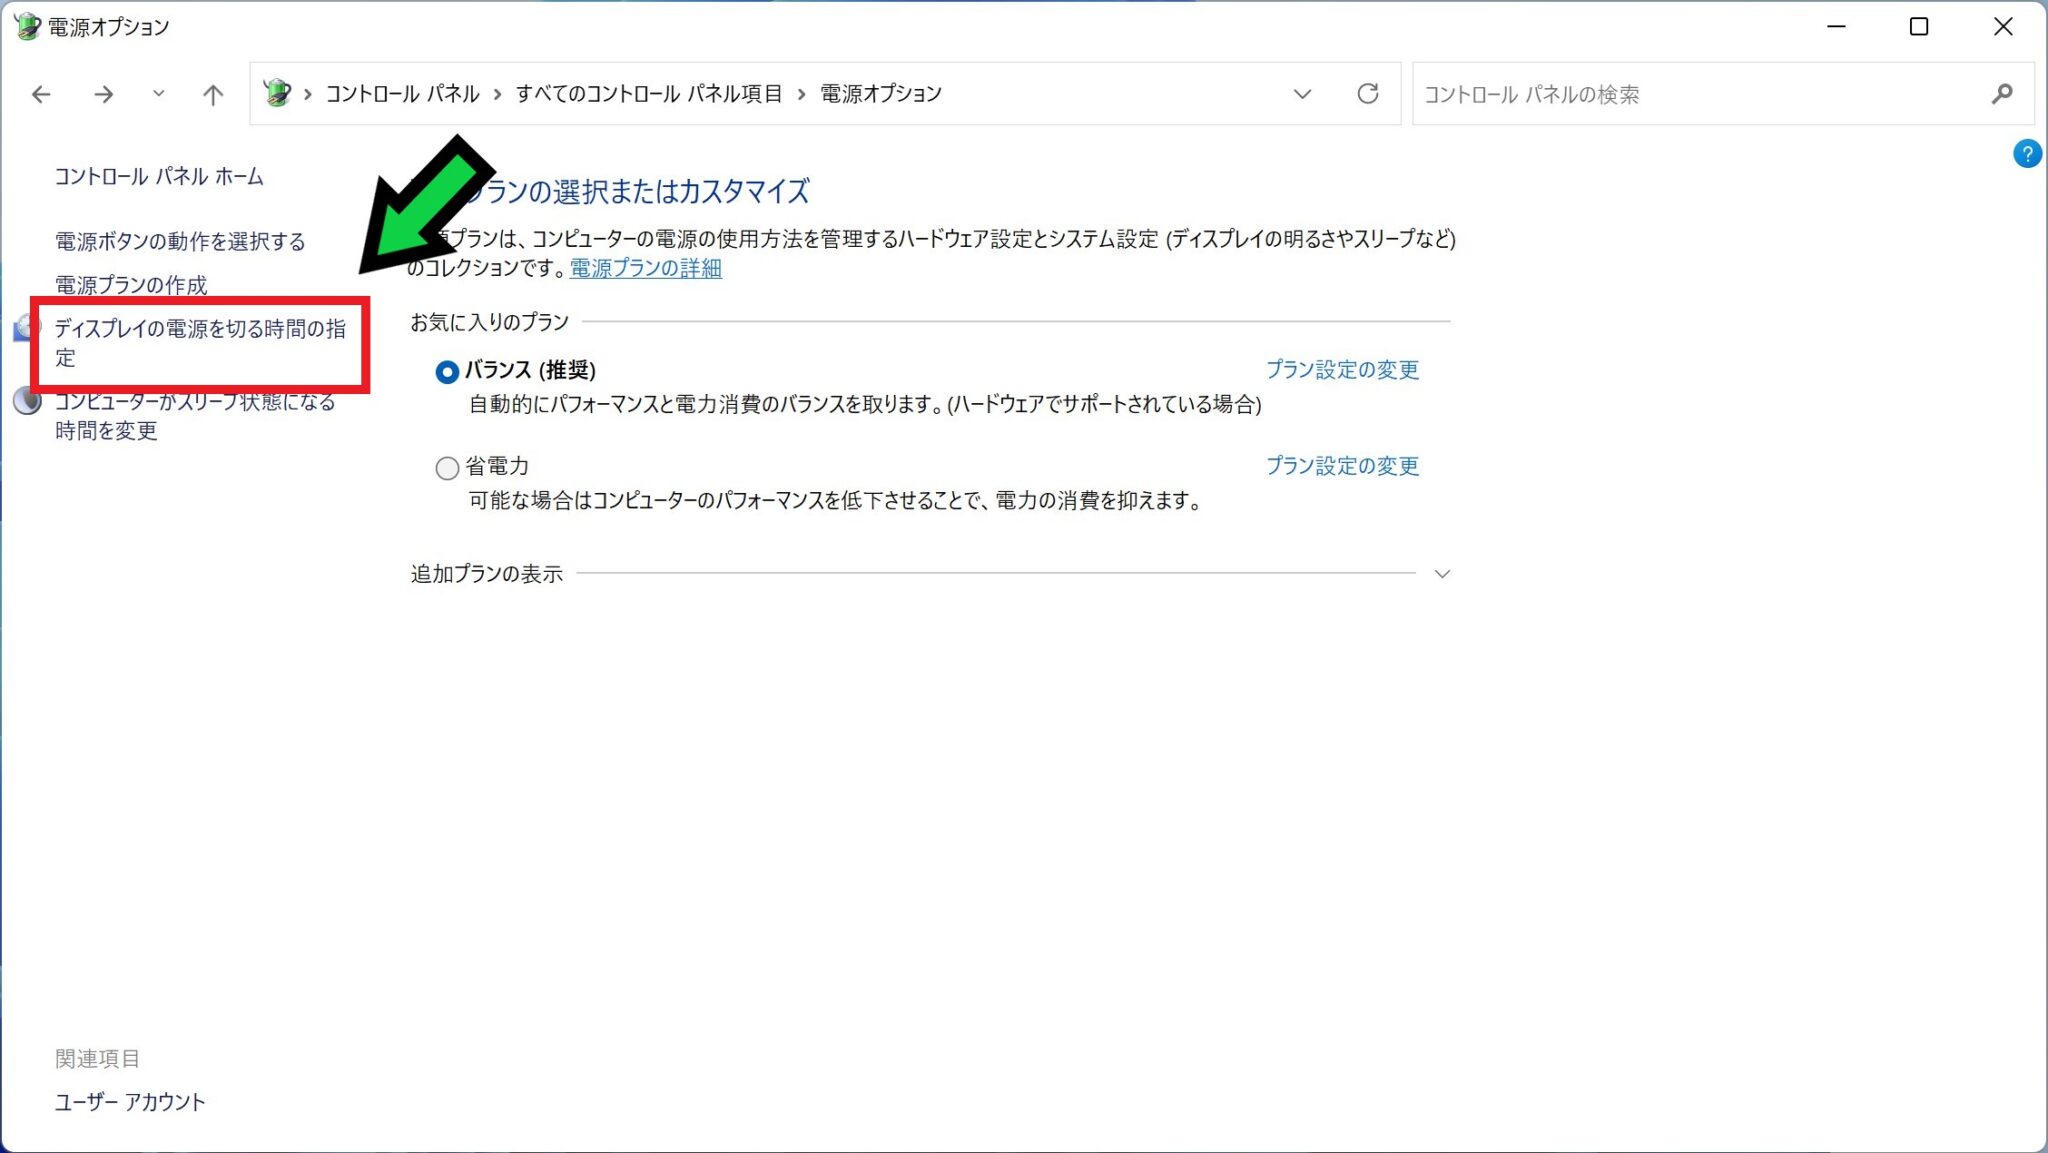2048x1153 pixels.
Task: Click the sleep moon icon in the sidebar
Action: pos(27,402)
